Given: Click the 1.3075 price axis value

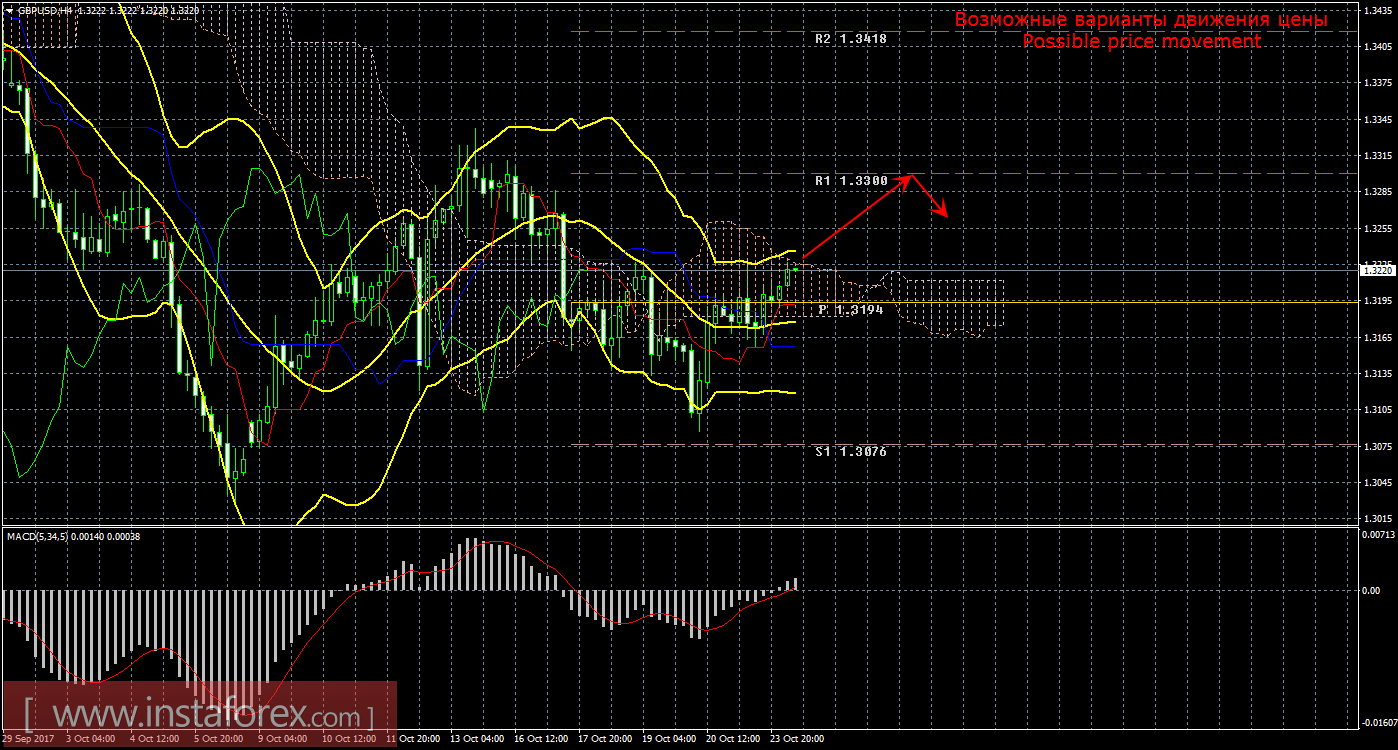Looking at the screenshot, I should click(1378, 447).
